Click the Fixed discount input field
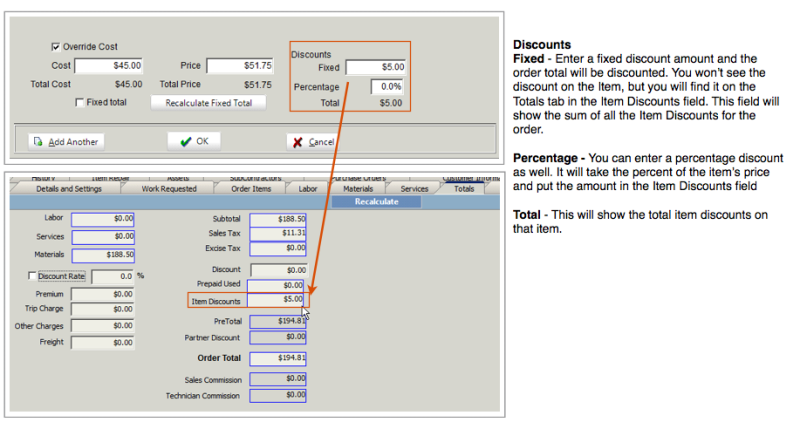Image resolution: width=800 pixels, height=429 pixels. (376, 67)
